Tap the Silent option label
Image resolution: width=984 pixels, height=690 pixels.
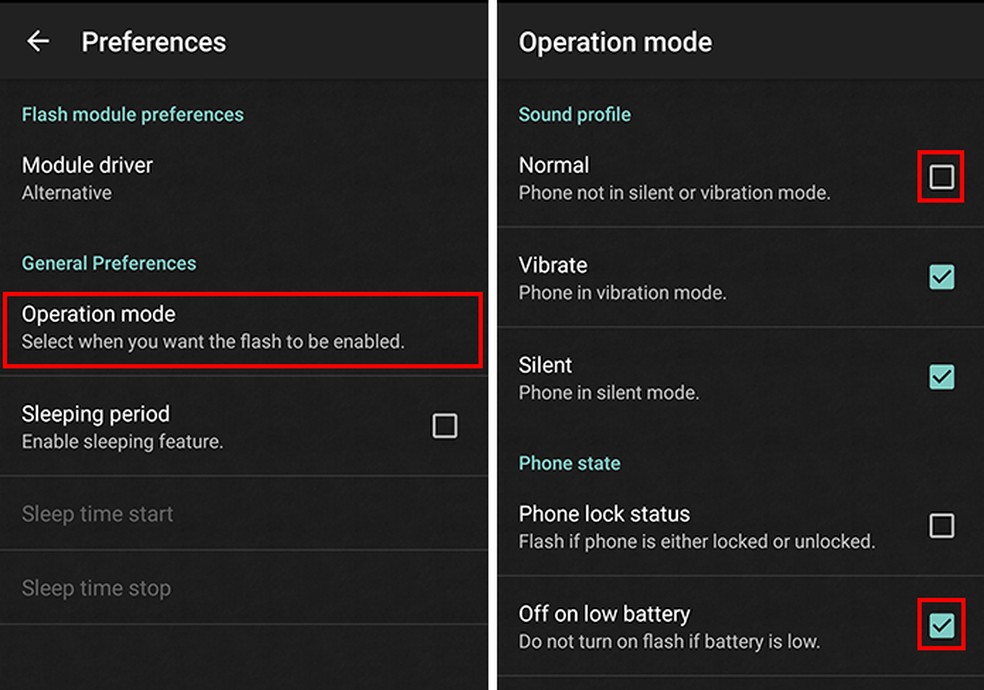pos(545,365)
